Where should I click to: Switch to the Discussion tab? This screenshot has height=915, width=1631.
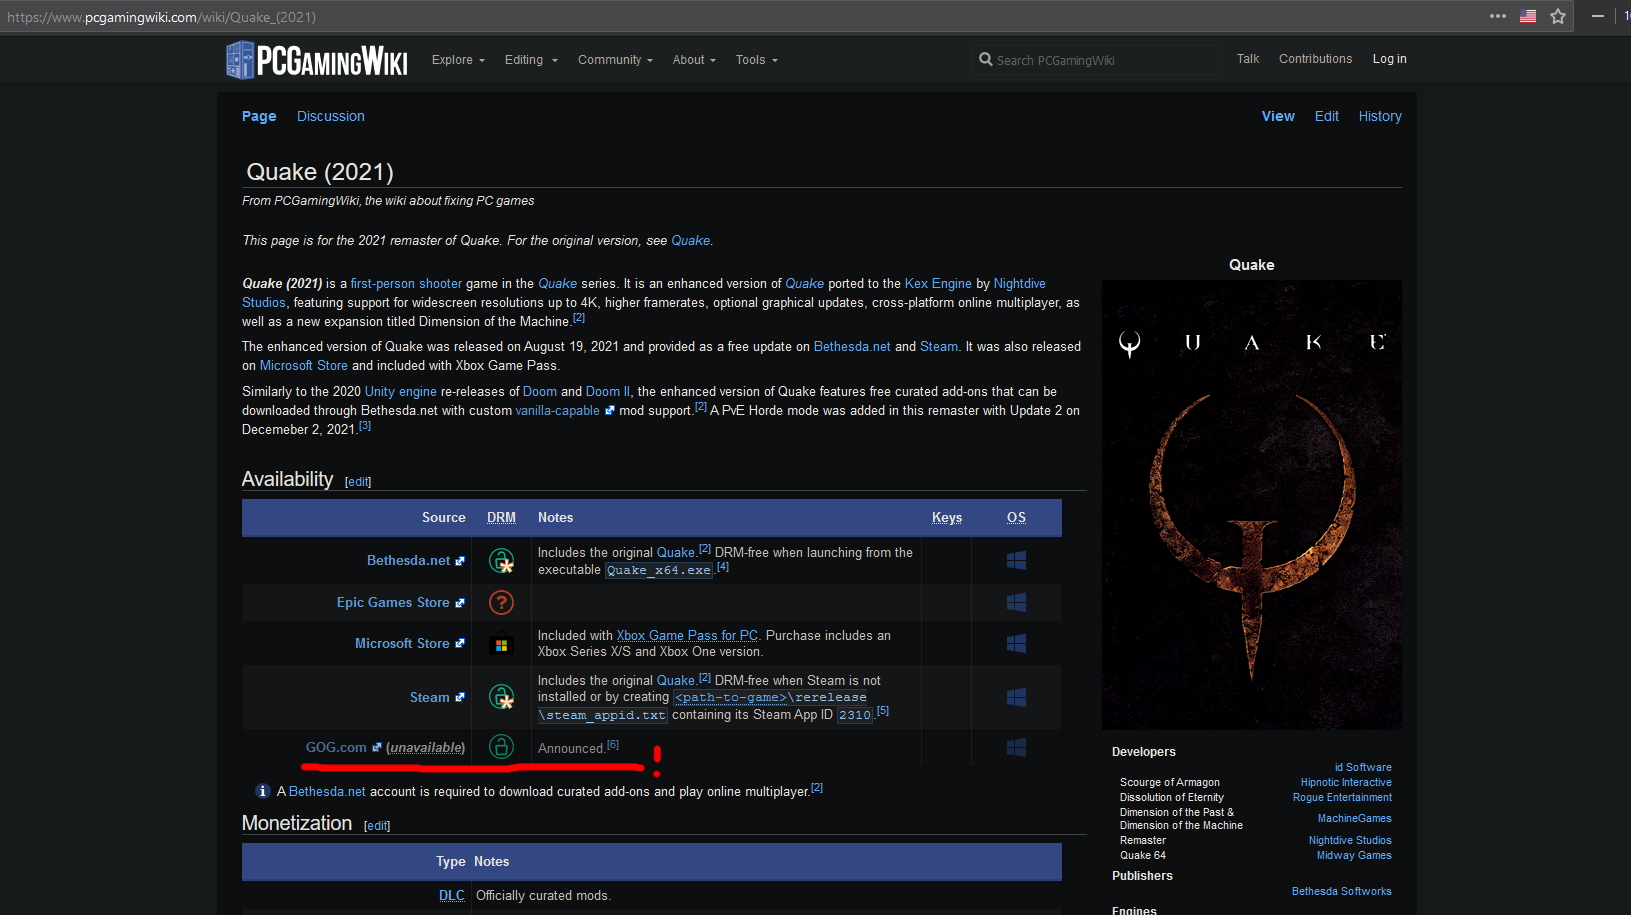click(x=331, y=116)
